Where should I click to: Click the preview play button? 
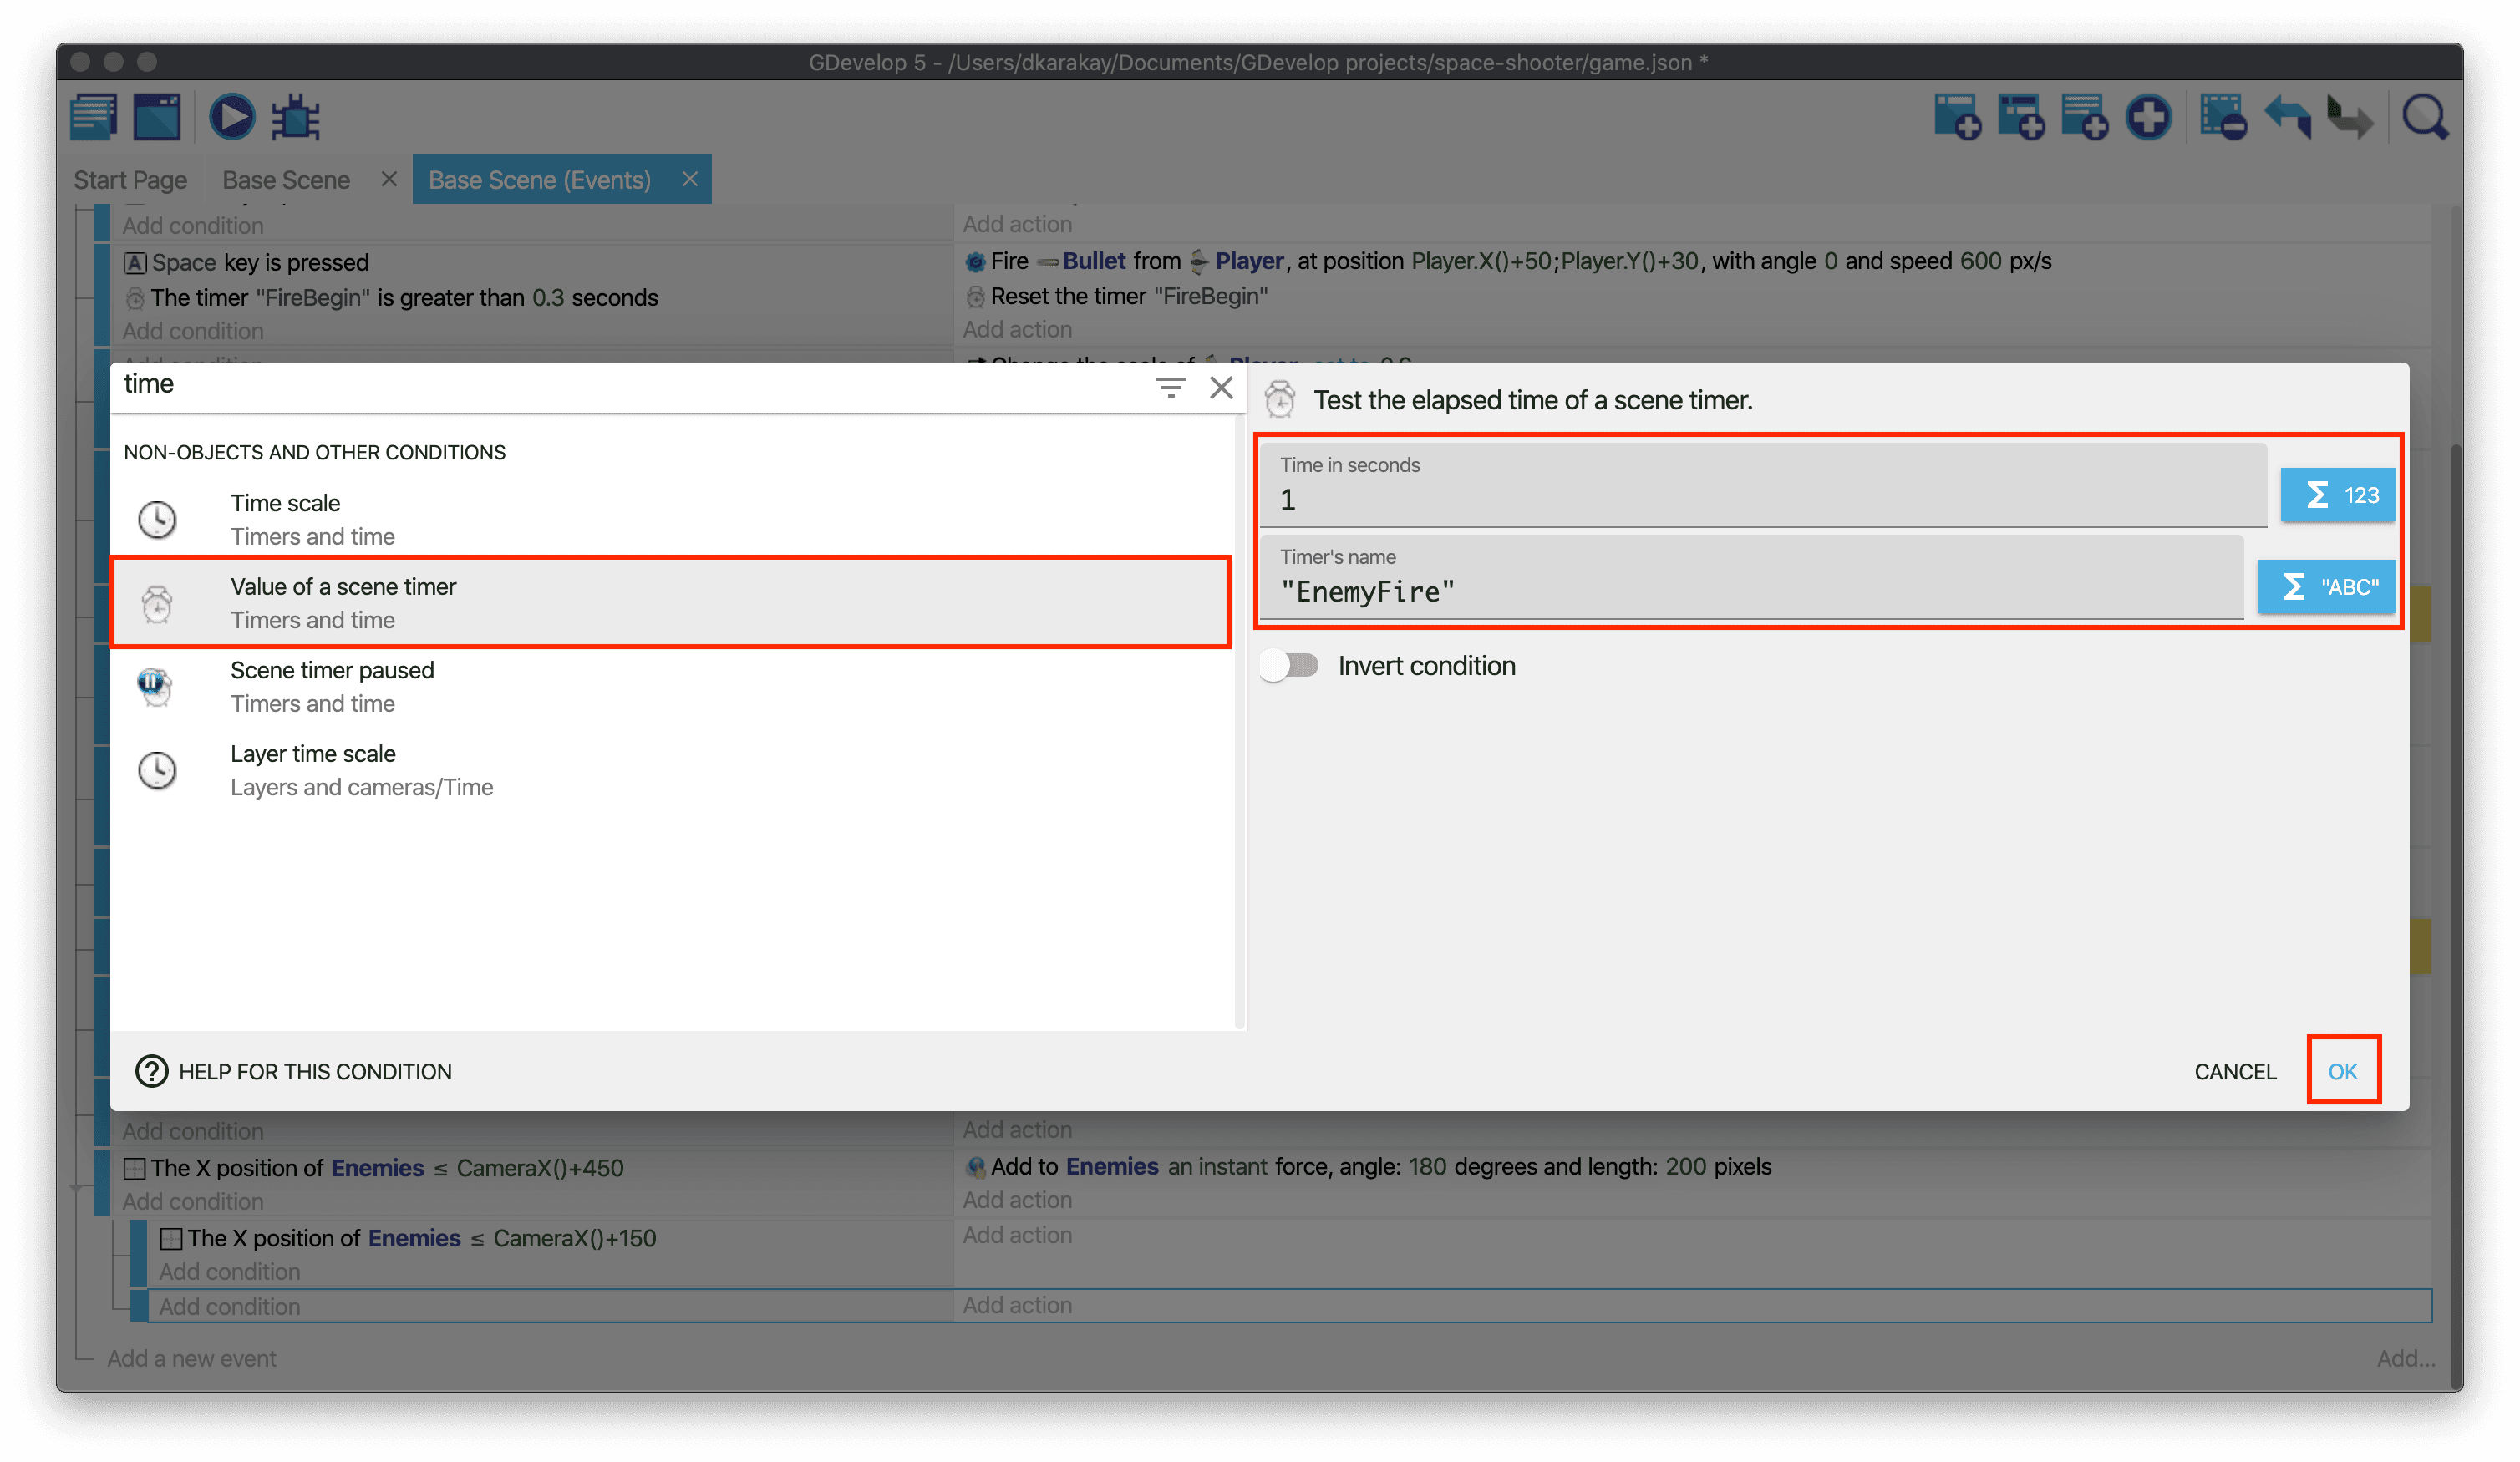(x=231, y=118)
